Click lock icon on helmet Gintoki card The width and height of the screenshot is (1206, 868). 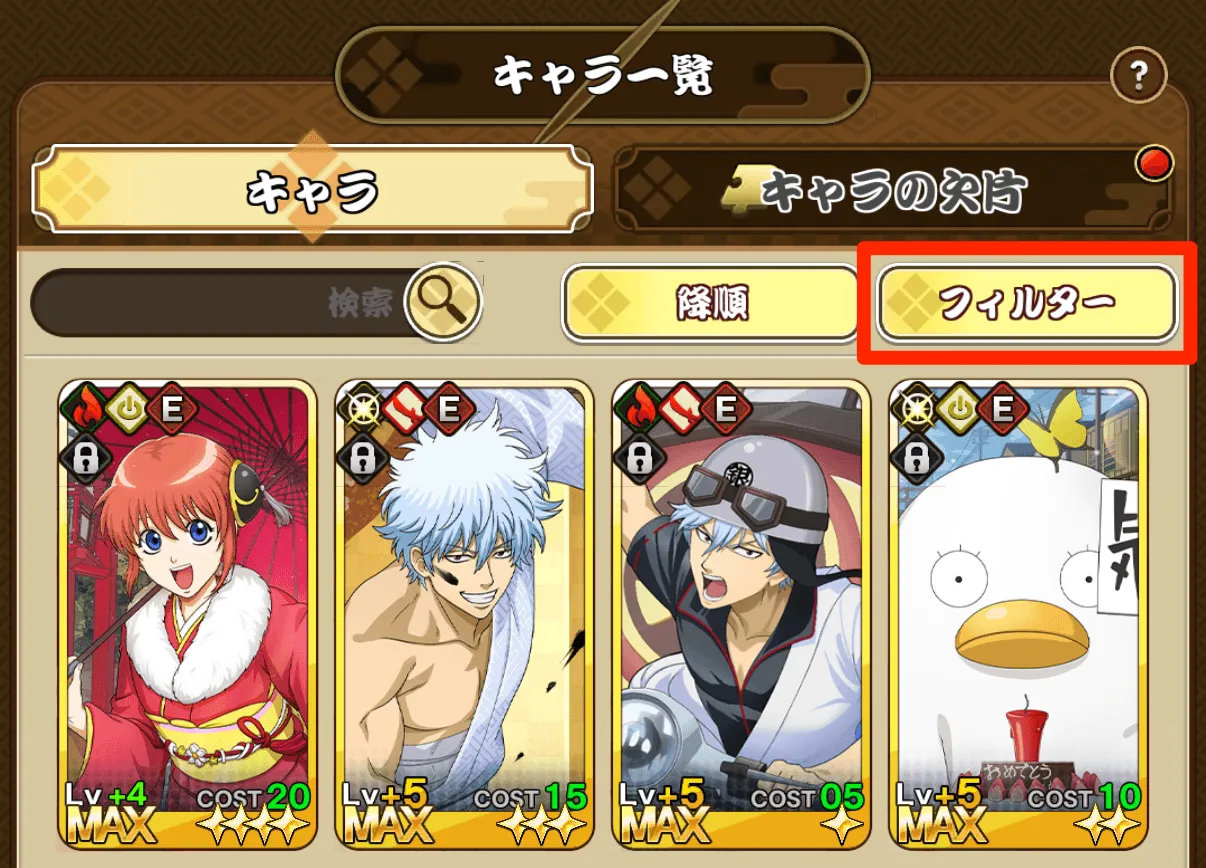[x=638, y=457]
